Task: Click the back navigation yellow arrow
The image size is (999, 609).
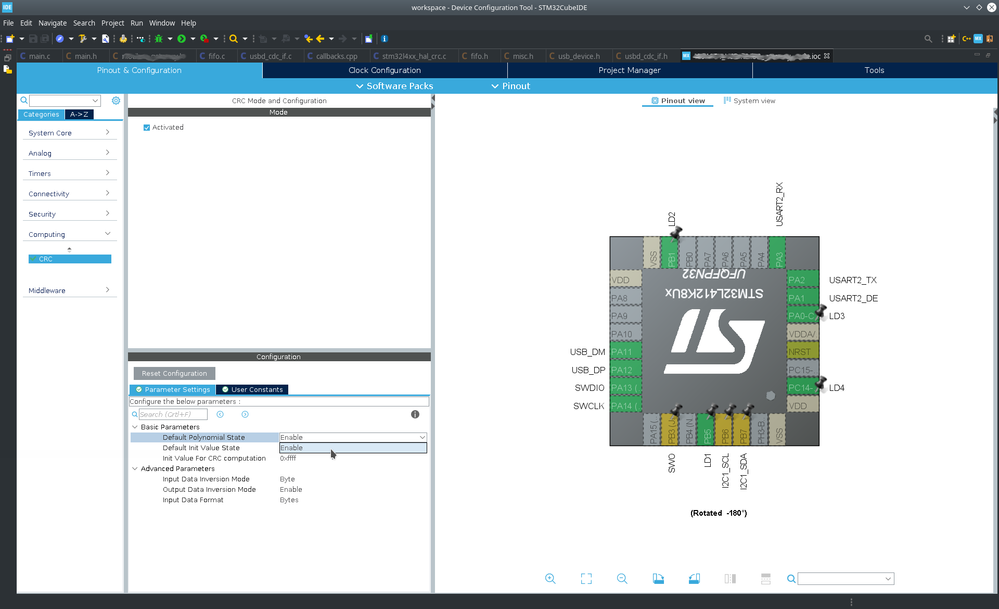Action: pyautogui.click(x=320, y=39)
